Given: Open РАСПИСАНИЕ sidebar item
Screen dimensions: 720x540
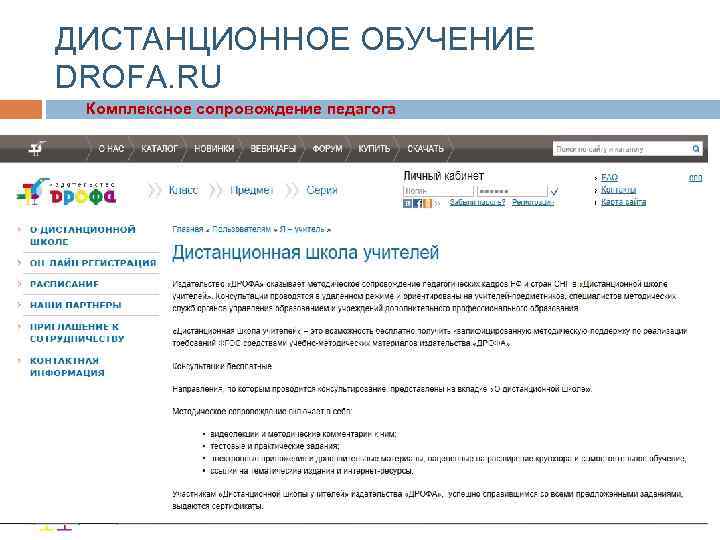Looking at the screenshot, I should tap(64, 284).
